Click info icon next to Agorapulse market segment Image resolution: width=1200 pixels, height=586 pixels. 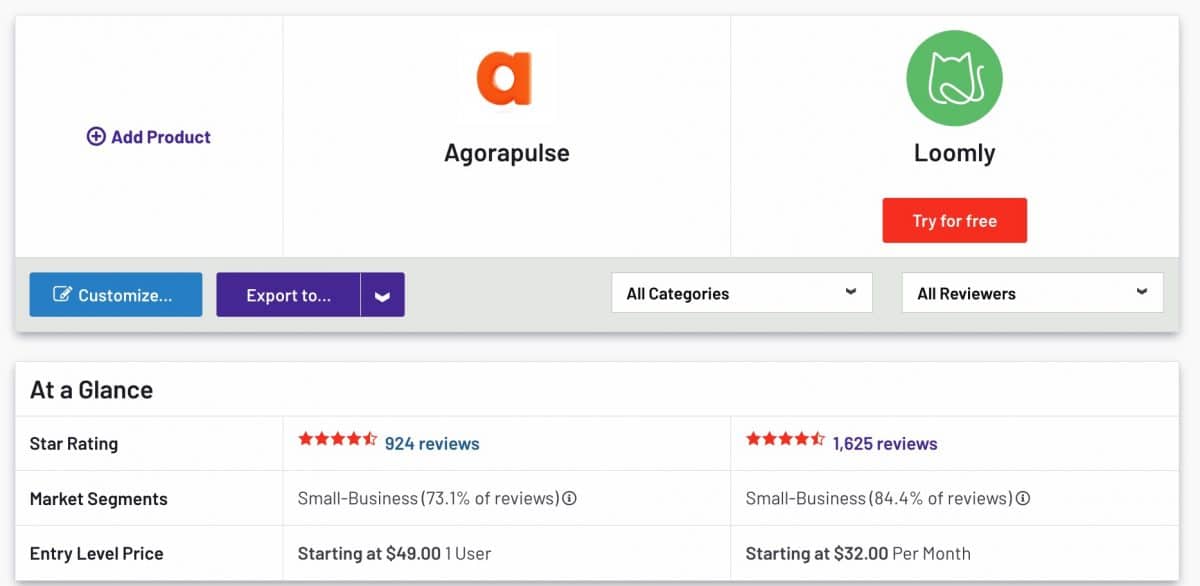pos(569,498)
